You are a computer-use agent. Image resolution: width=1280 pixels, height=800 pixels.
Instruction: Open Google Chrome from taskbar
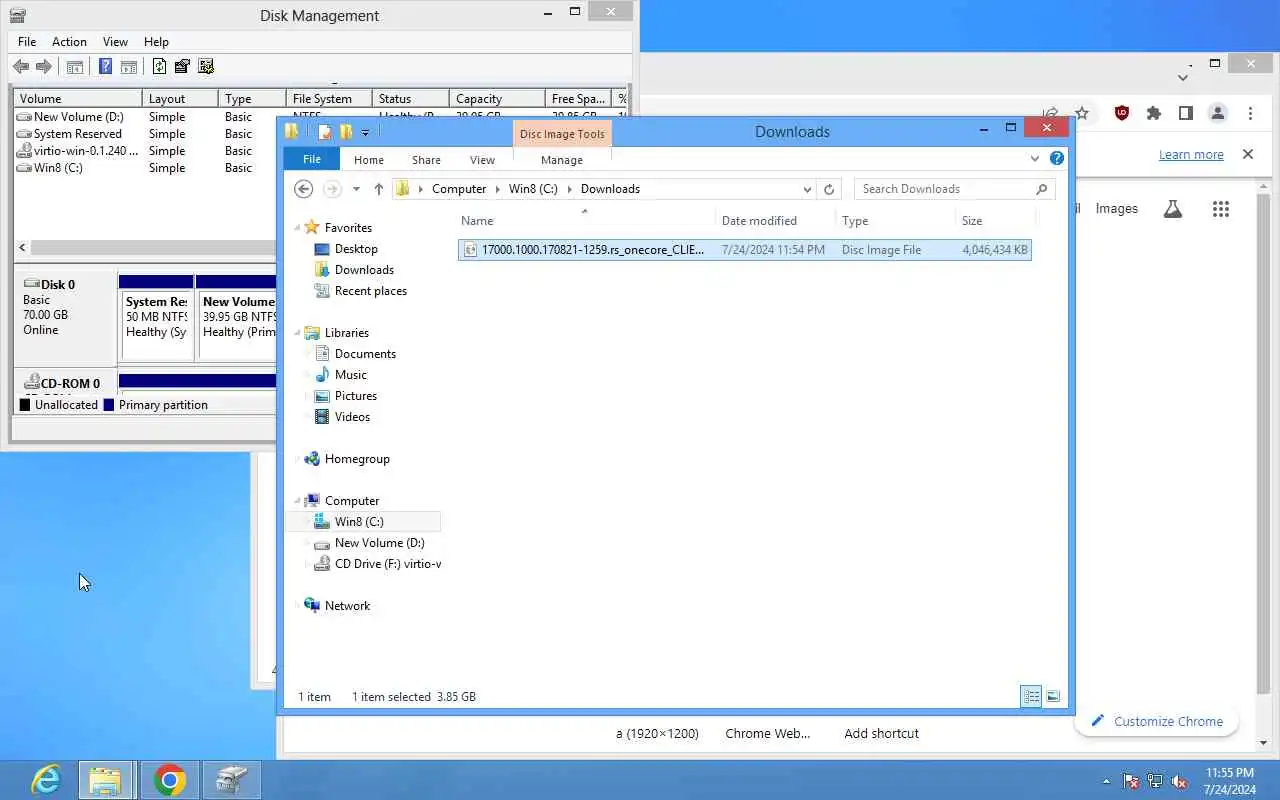(170, 780)
